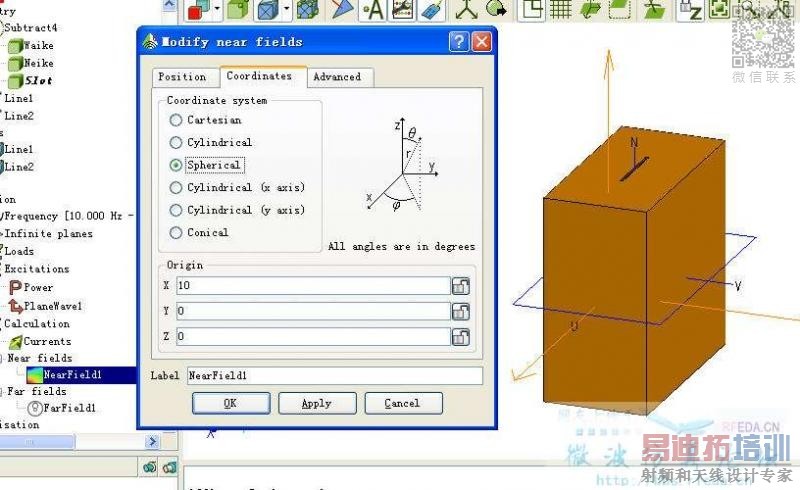Open dropdown arrow beside the wireframe cube icon
The image size is (800, 490).
[286, 9]
